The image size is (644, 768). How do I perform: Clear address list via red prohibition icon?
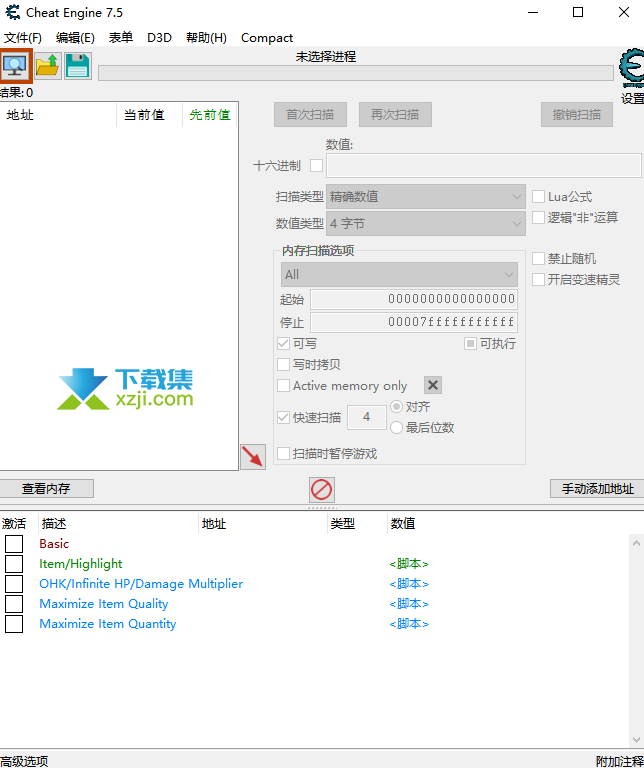pos(322,489)
